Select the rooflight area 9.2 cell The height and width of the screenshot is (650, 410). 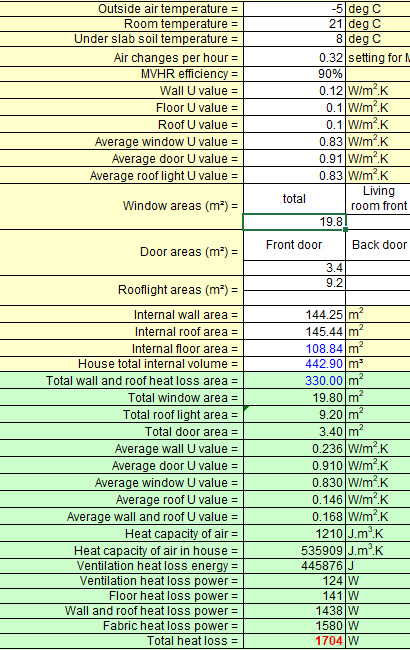click(294, 283)
